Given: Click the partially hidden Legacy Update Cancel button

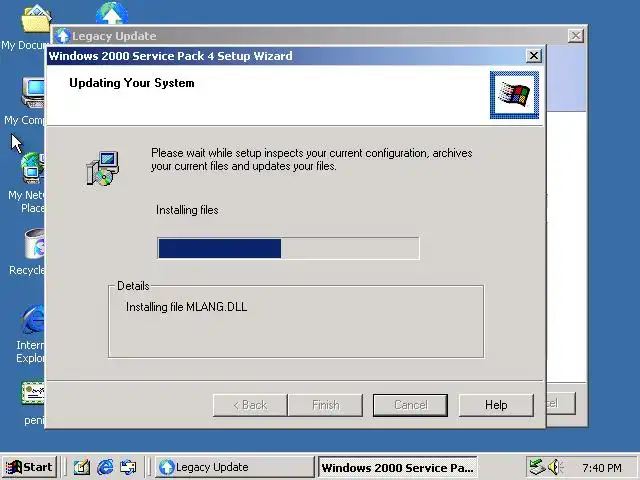Looking at the screenshot, I should [x=561, y=403].
